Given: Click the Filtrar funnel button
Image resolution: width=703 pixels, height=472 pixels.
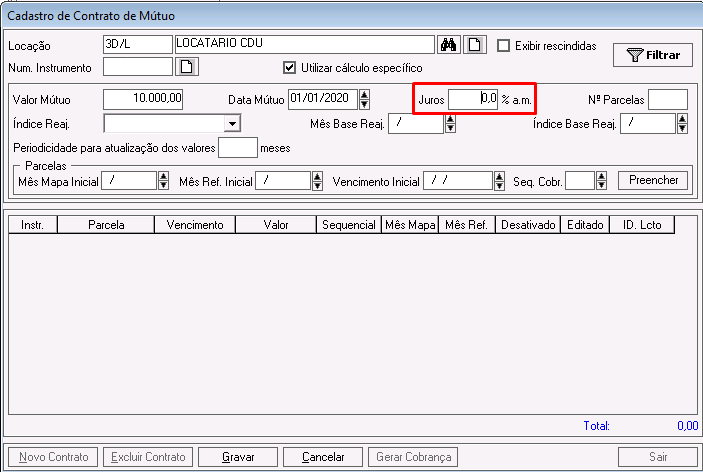Looking at the screenshot, I should click(652, 55).
